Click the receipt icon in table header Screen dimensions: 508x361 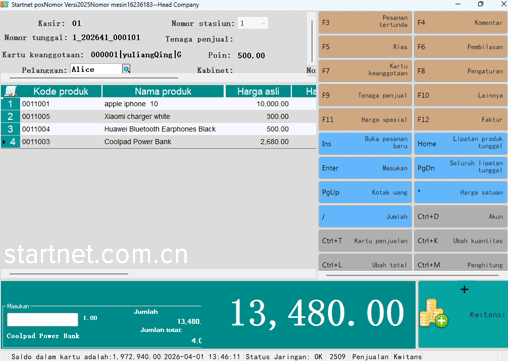(11, 91)
